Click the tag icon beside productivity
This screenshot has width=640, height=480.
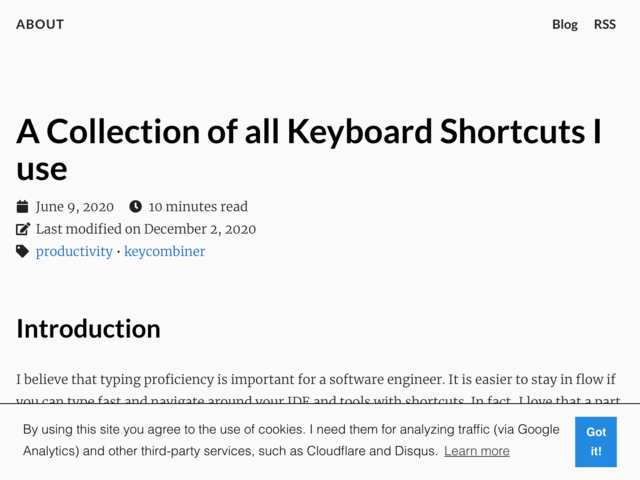tap(22, 251)
